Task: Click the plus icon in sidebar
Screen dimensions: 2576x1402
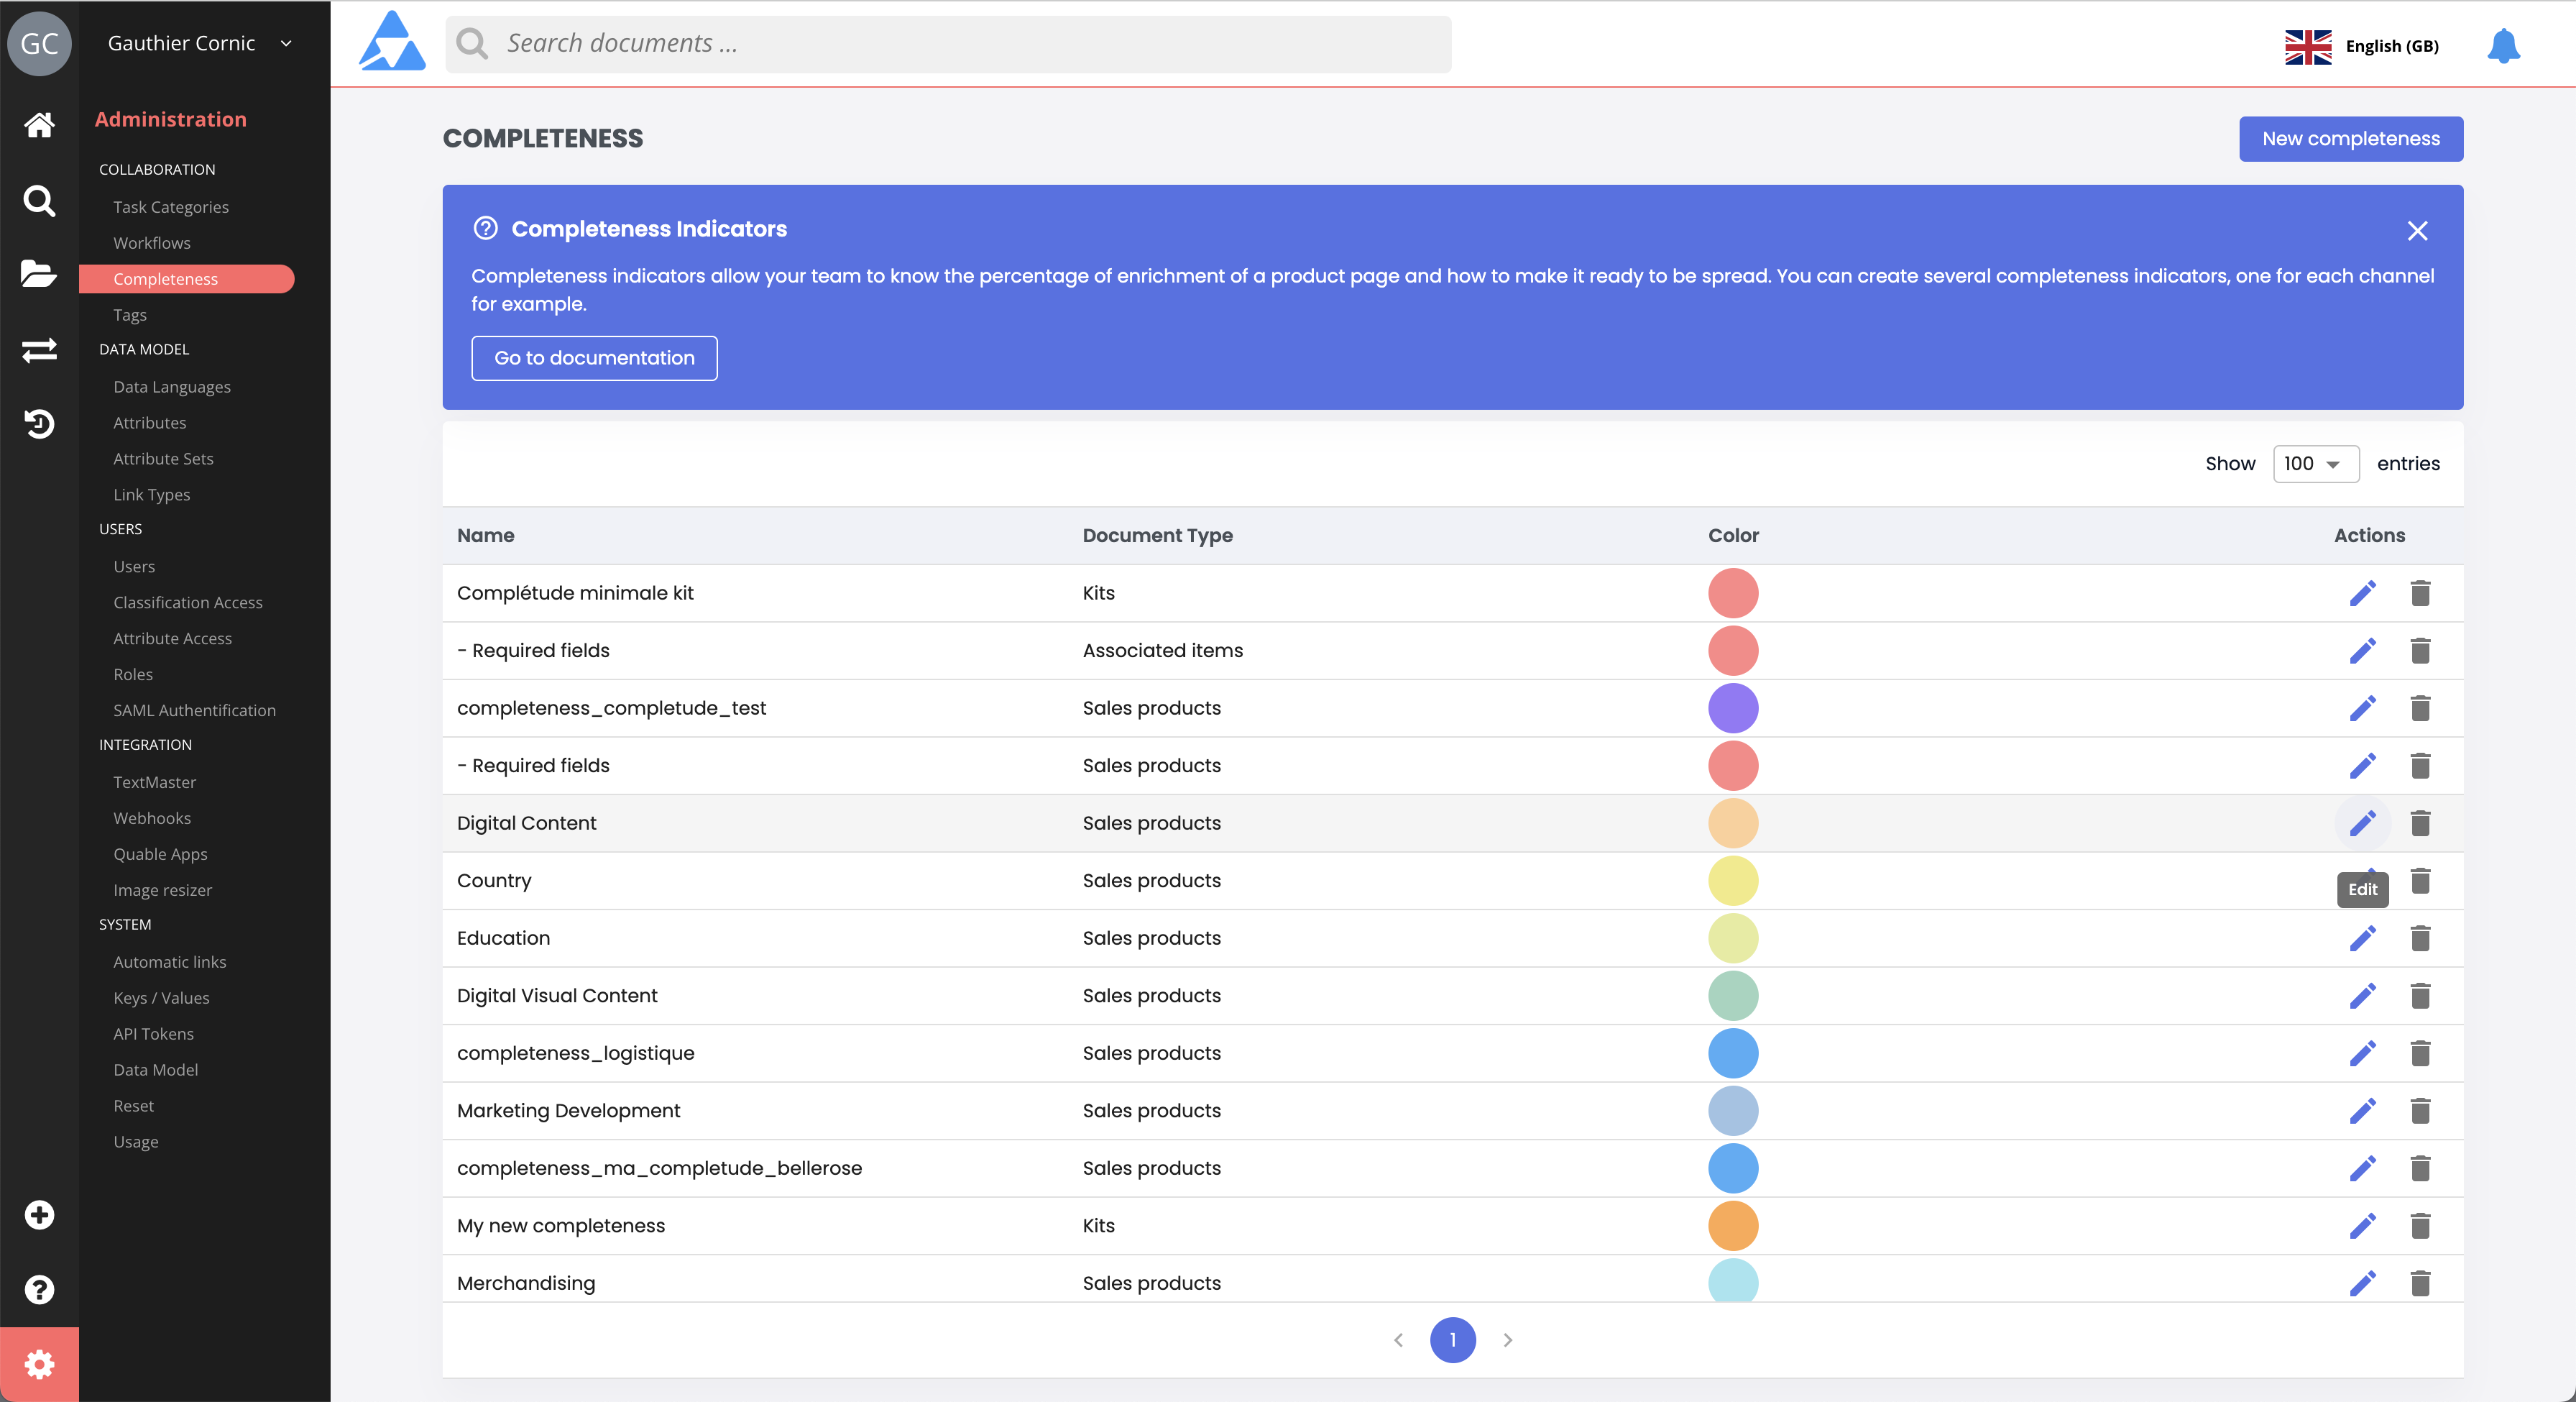Action: [39, 1215]
